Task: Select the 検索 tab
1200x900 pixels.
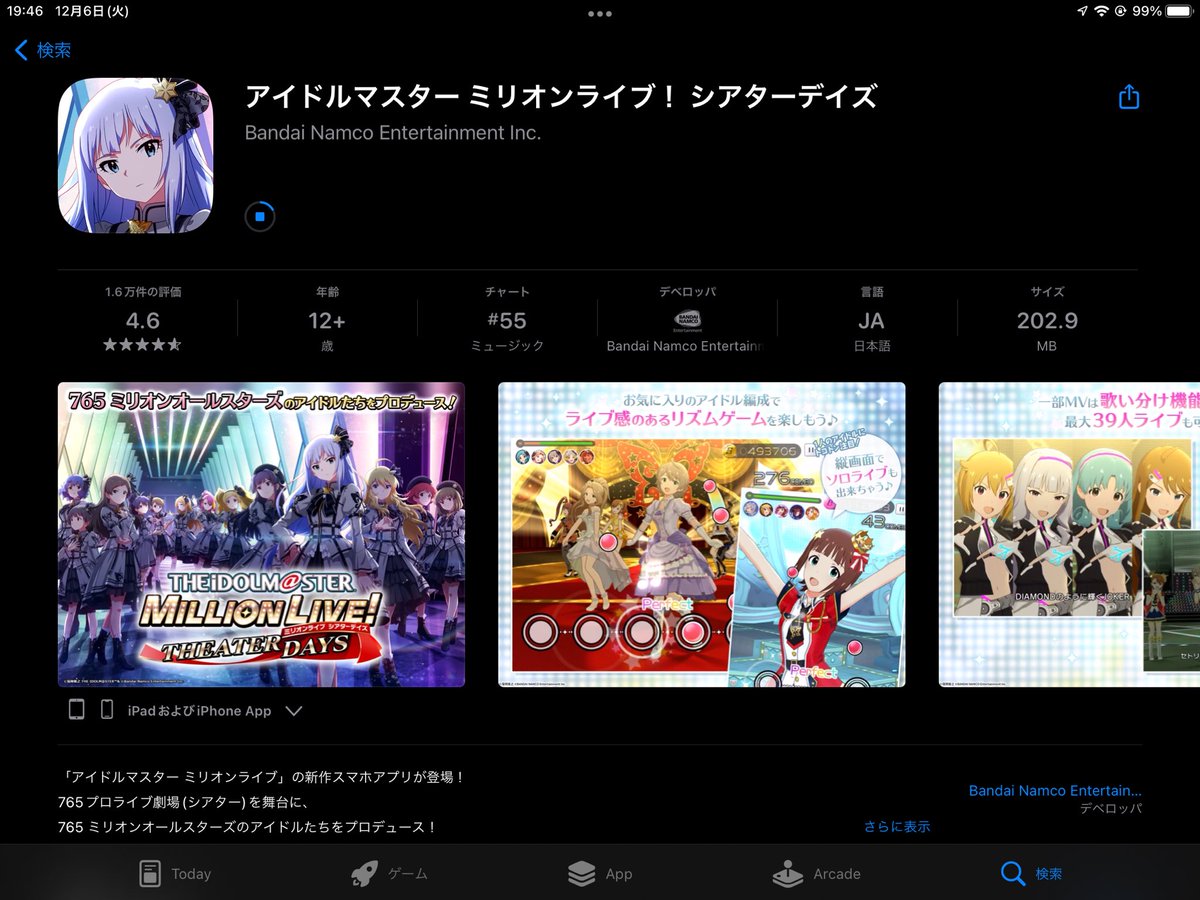Action: (x=1031, y=873)
